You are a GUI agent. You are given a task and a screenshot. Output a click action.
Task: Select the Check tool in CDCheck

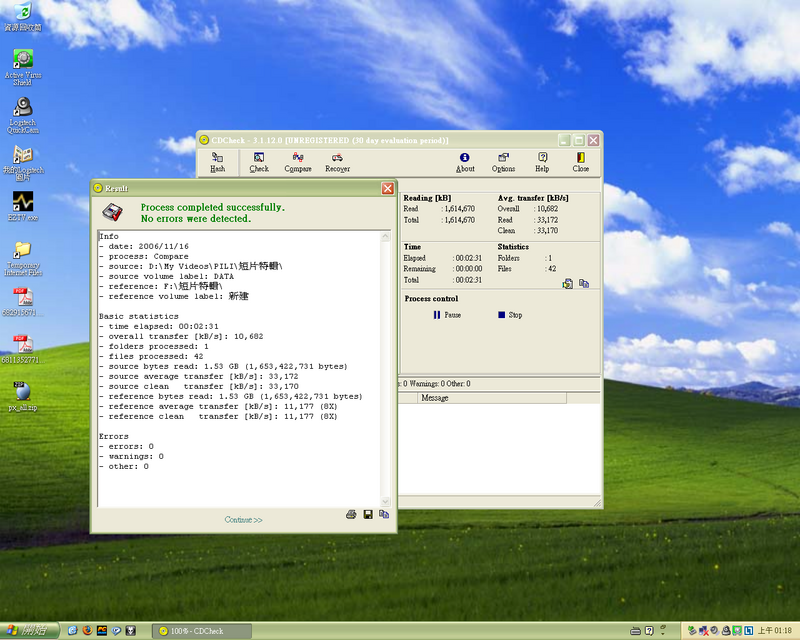259,162
